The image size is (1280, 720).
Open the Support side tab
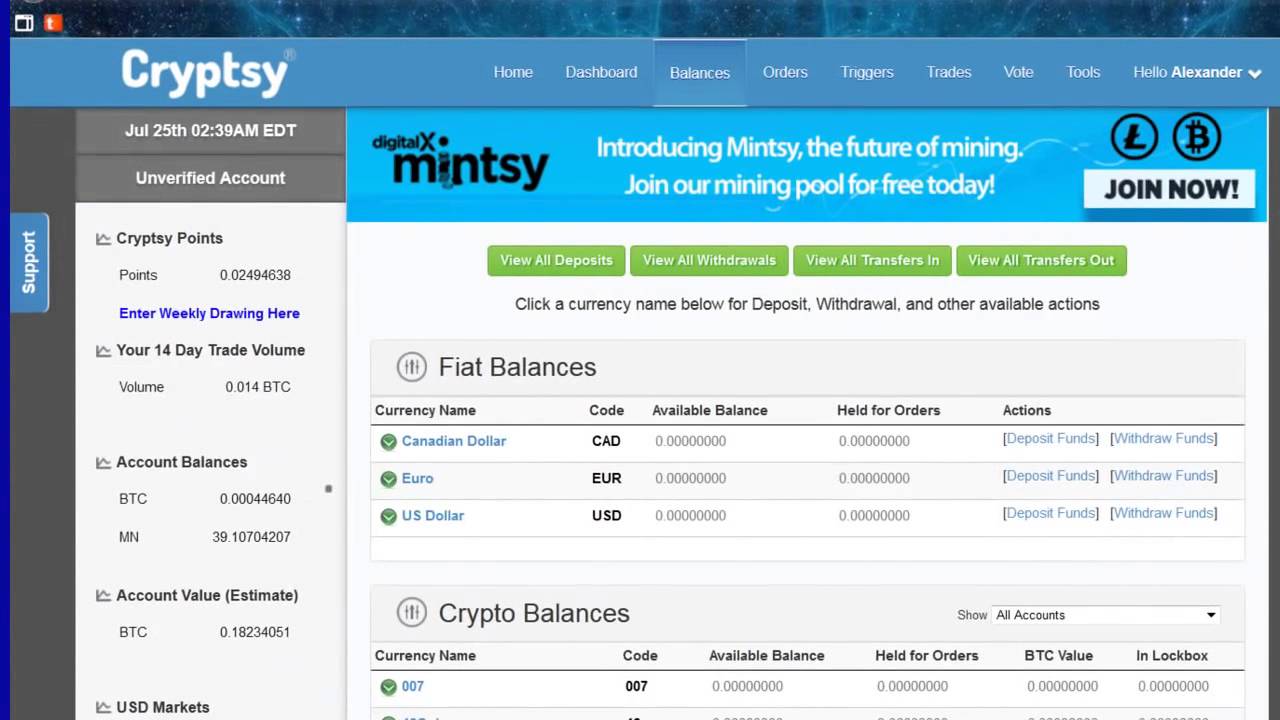(29, 262)
